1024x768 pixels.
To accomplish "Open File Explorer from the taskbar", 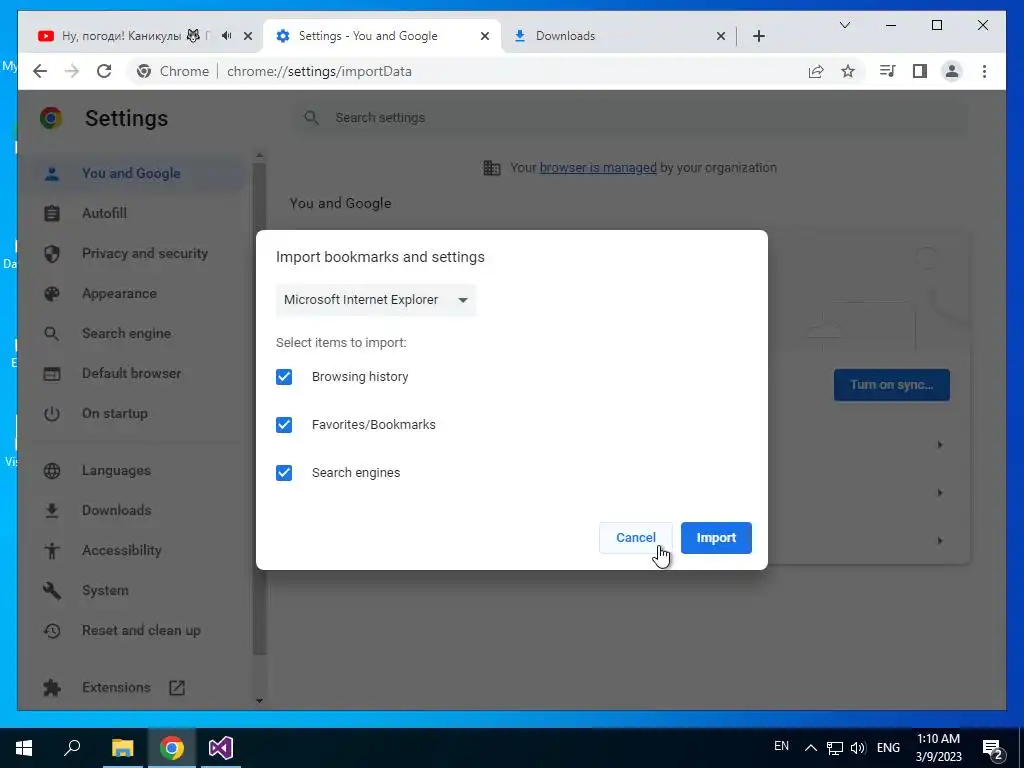I will 122,748.
